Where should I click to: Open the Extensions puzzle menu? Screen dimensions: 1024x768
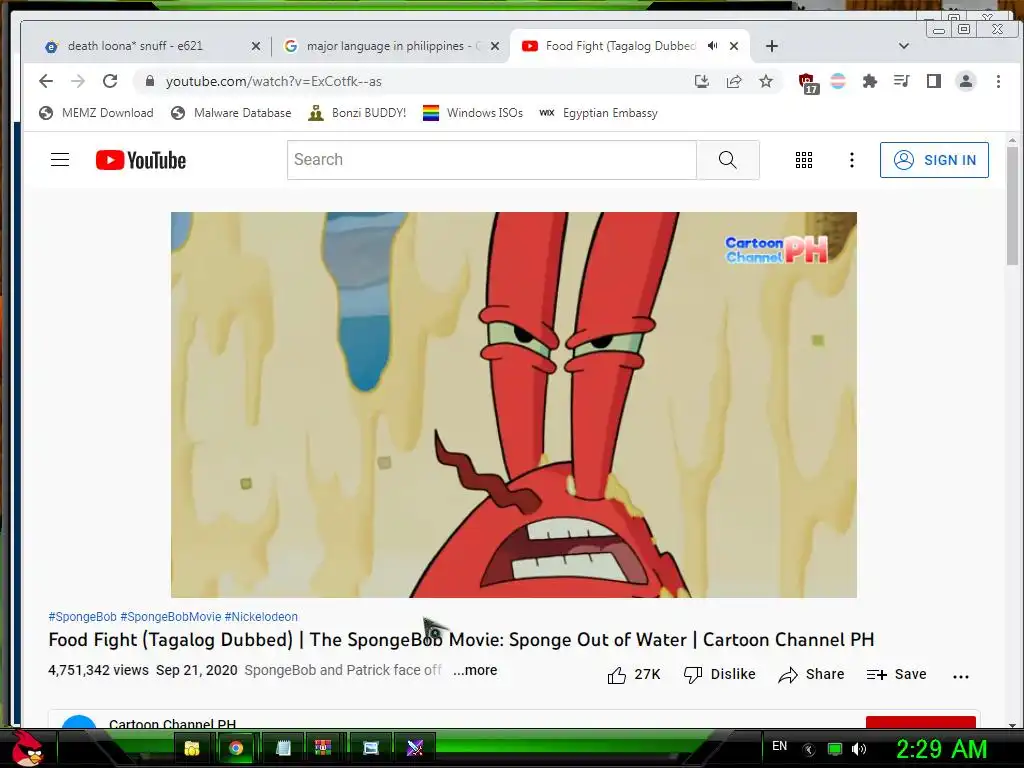[870, 82]
